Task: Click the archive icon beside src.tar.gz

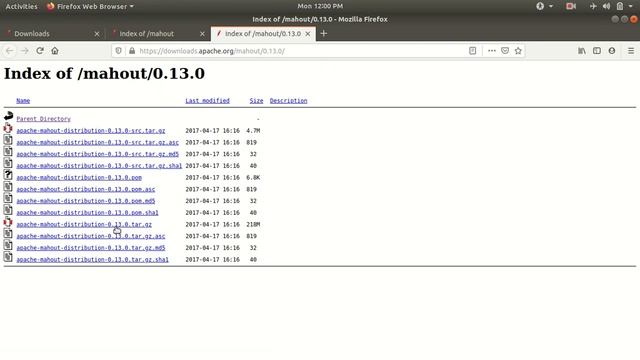Action: [x=8, y=128]
